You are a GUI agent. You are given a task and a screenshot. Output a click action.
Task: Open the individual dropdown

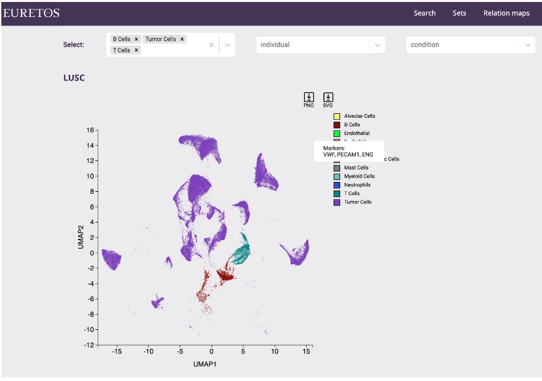pos(320,45)
